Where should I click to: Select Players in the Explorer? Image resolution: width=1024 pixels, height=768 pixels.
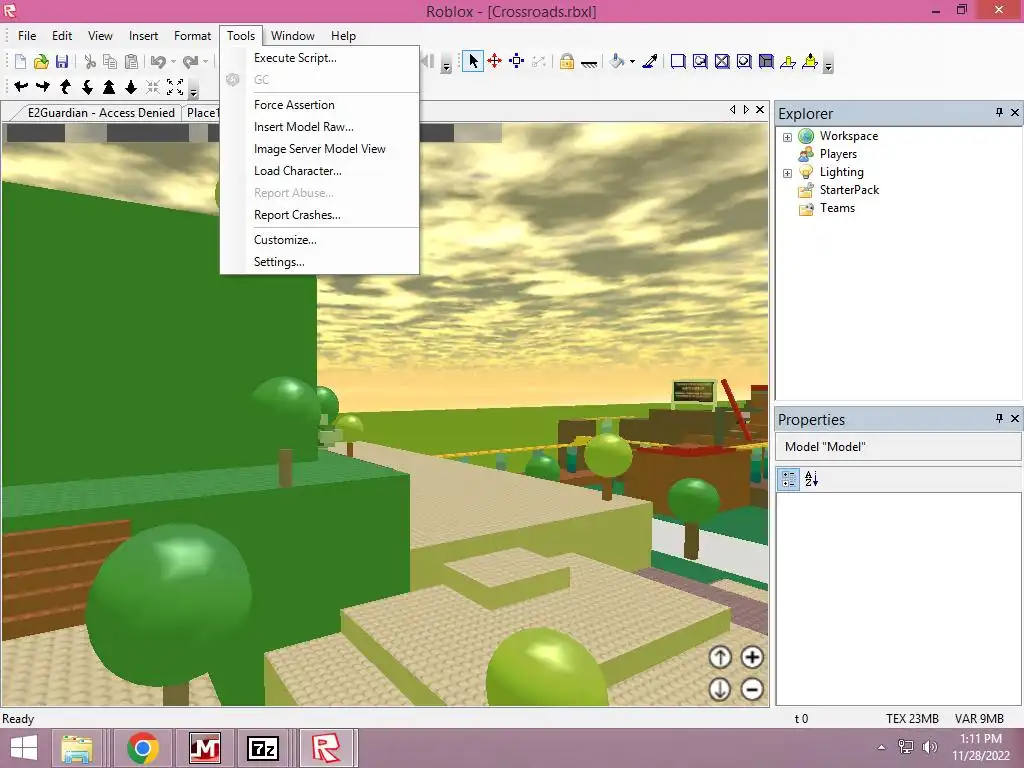[x=838, y=154]
